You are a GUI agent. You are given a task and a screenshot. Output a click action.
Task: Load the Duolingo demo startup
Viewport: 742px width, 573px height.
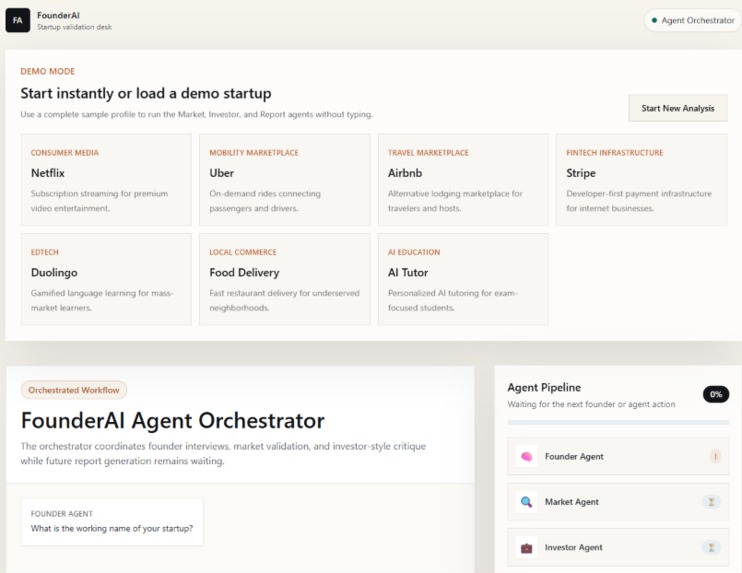[x=106, y=279]
